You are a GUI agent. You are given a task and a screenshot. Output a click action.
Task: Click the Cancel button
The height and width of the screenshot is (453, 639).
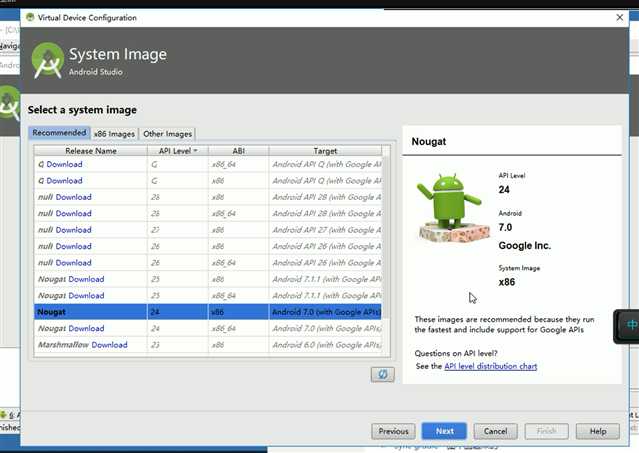(x=496, y=431)
